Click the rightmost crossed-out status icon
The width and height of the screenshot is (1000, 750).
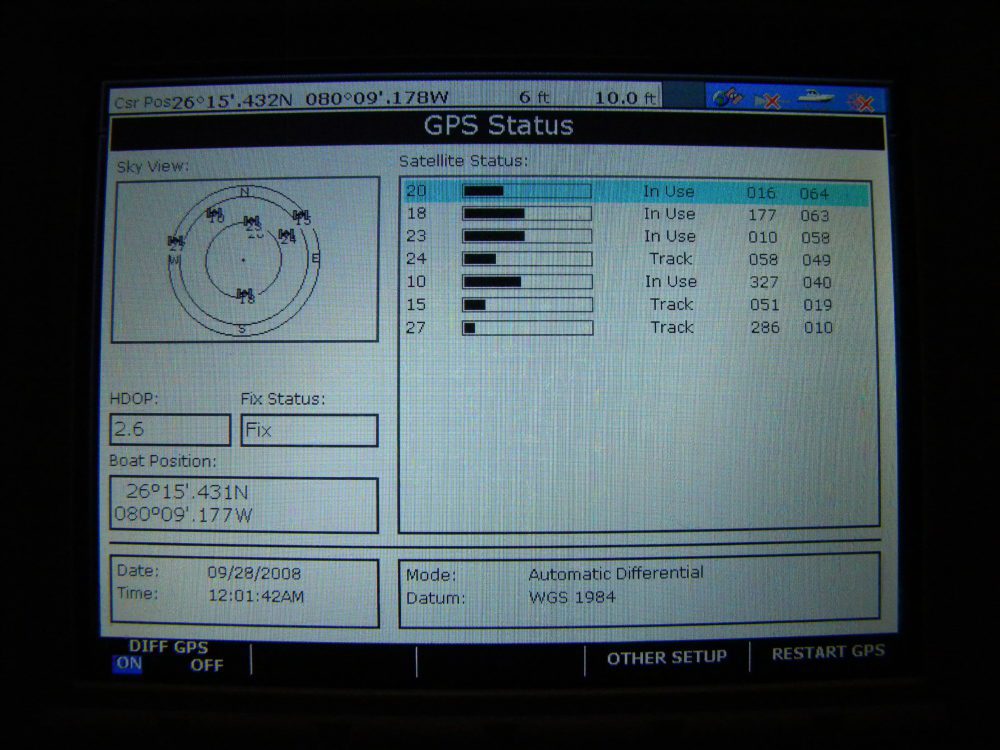click(x=861, y=101)
